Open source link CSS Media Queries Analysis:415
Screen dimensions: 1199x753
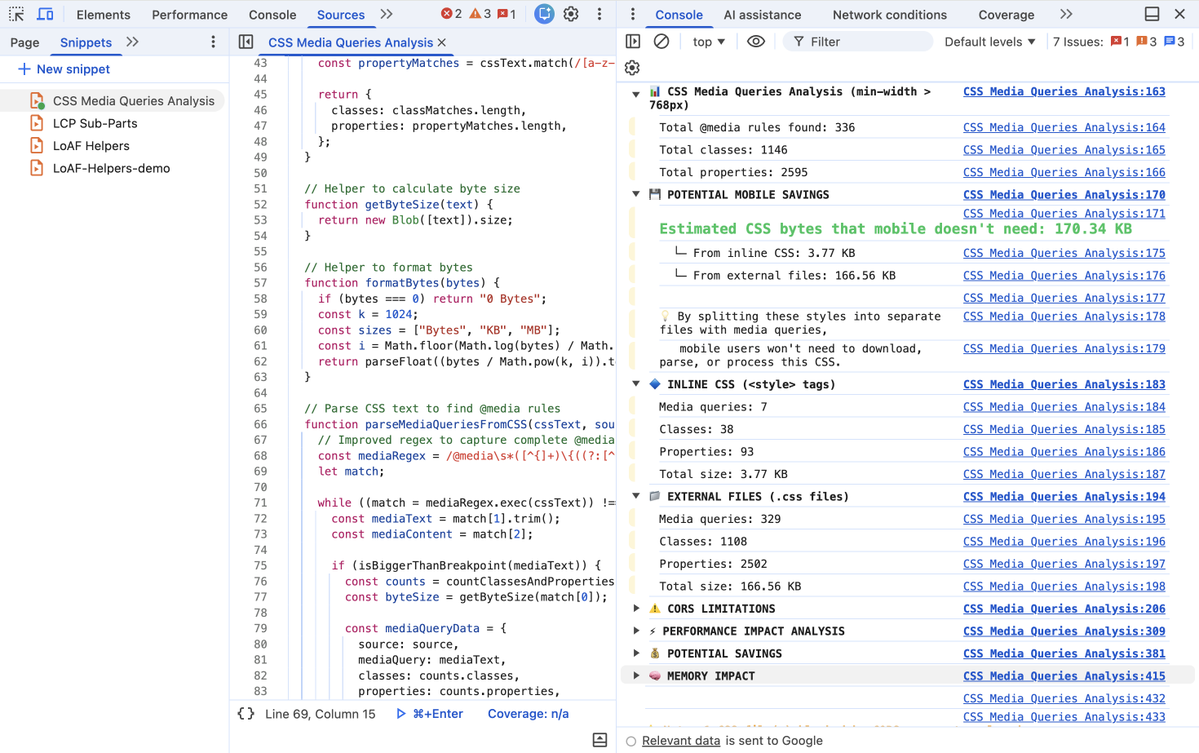[x=1064, y=677]
